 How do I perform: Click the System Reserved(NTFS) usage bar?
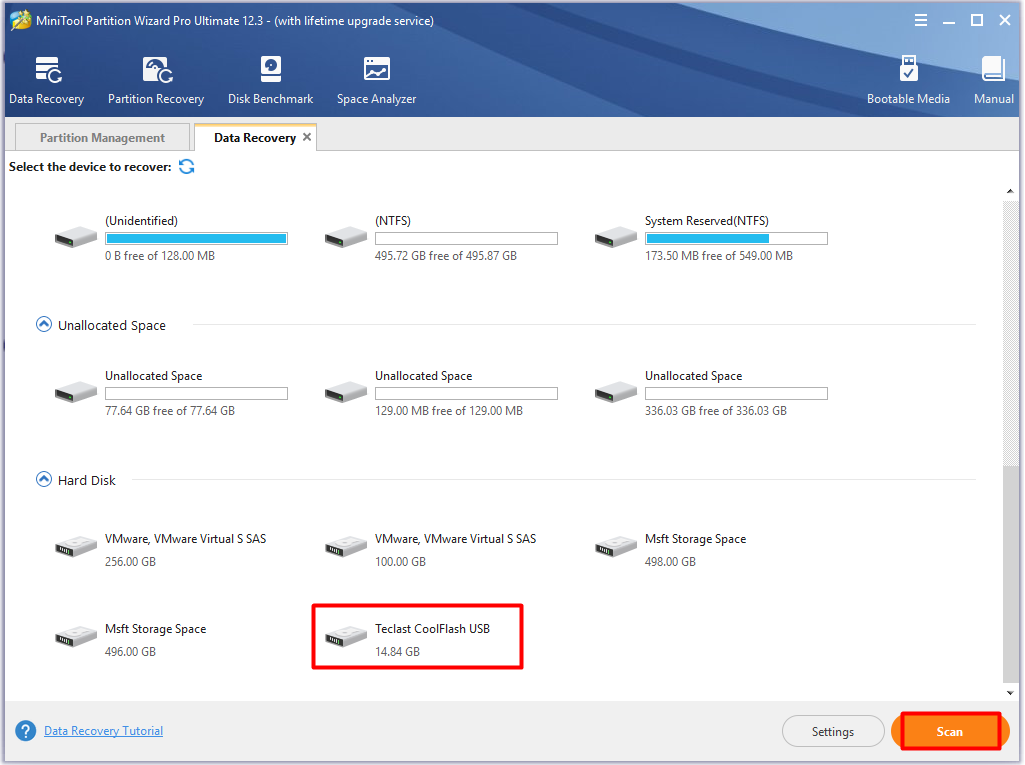tap(736, 239)
